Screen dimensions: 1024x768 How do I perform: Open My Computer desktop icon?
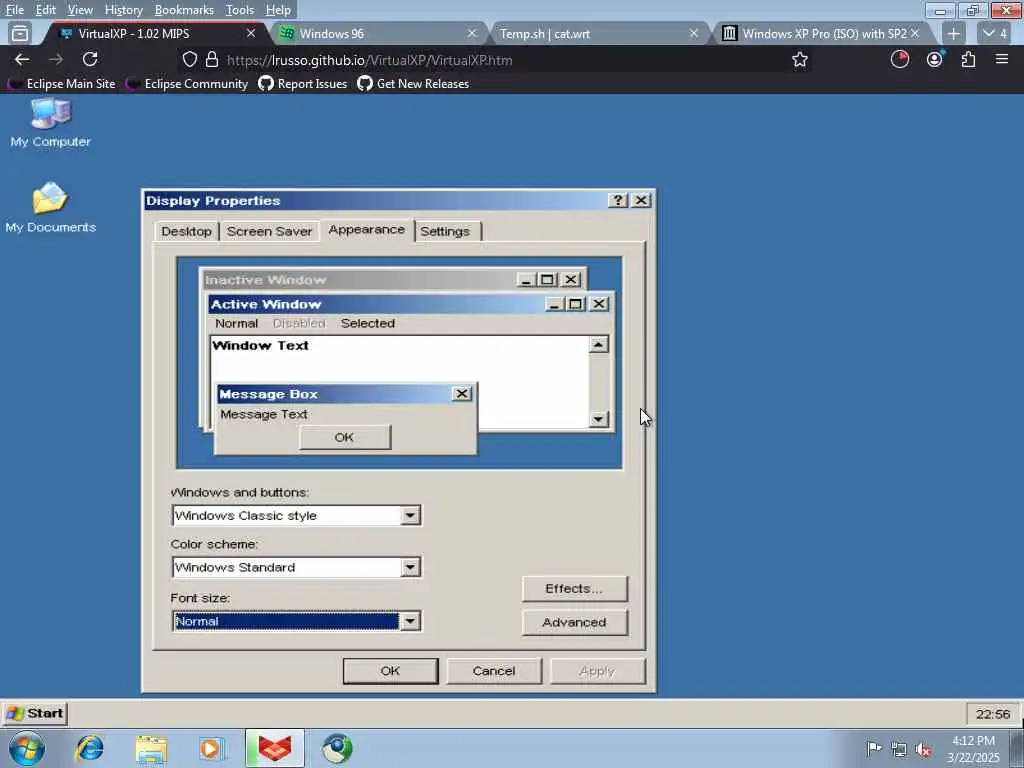pos(50,123)
